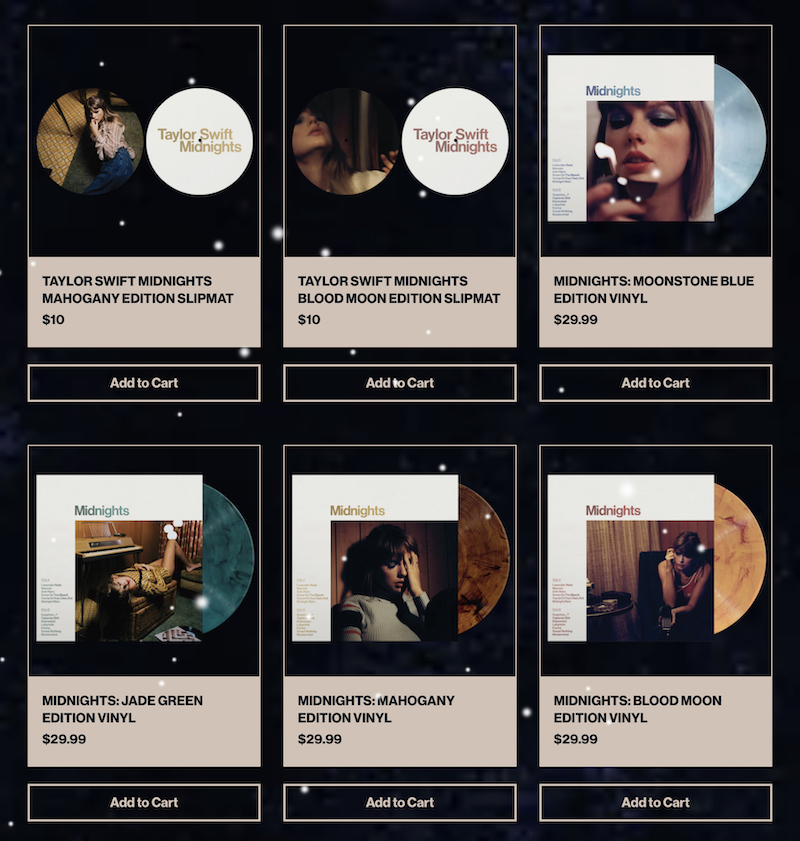Add Mahogany Edition Vinyl to cart
The height and width of the screenshot is (841, 800).
coord(399,802)
